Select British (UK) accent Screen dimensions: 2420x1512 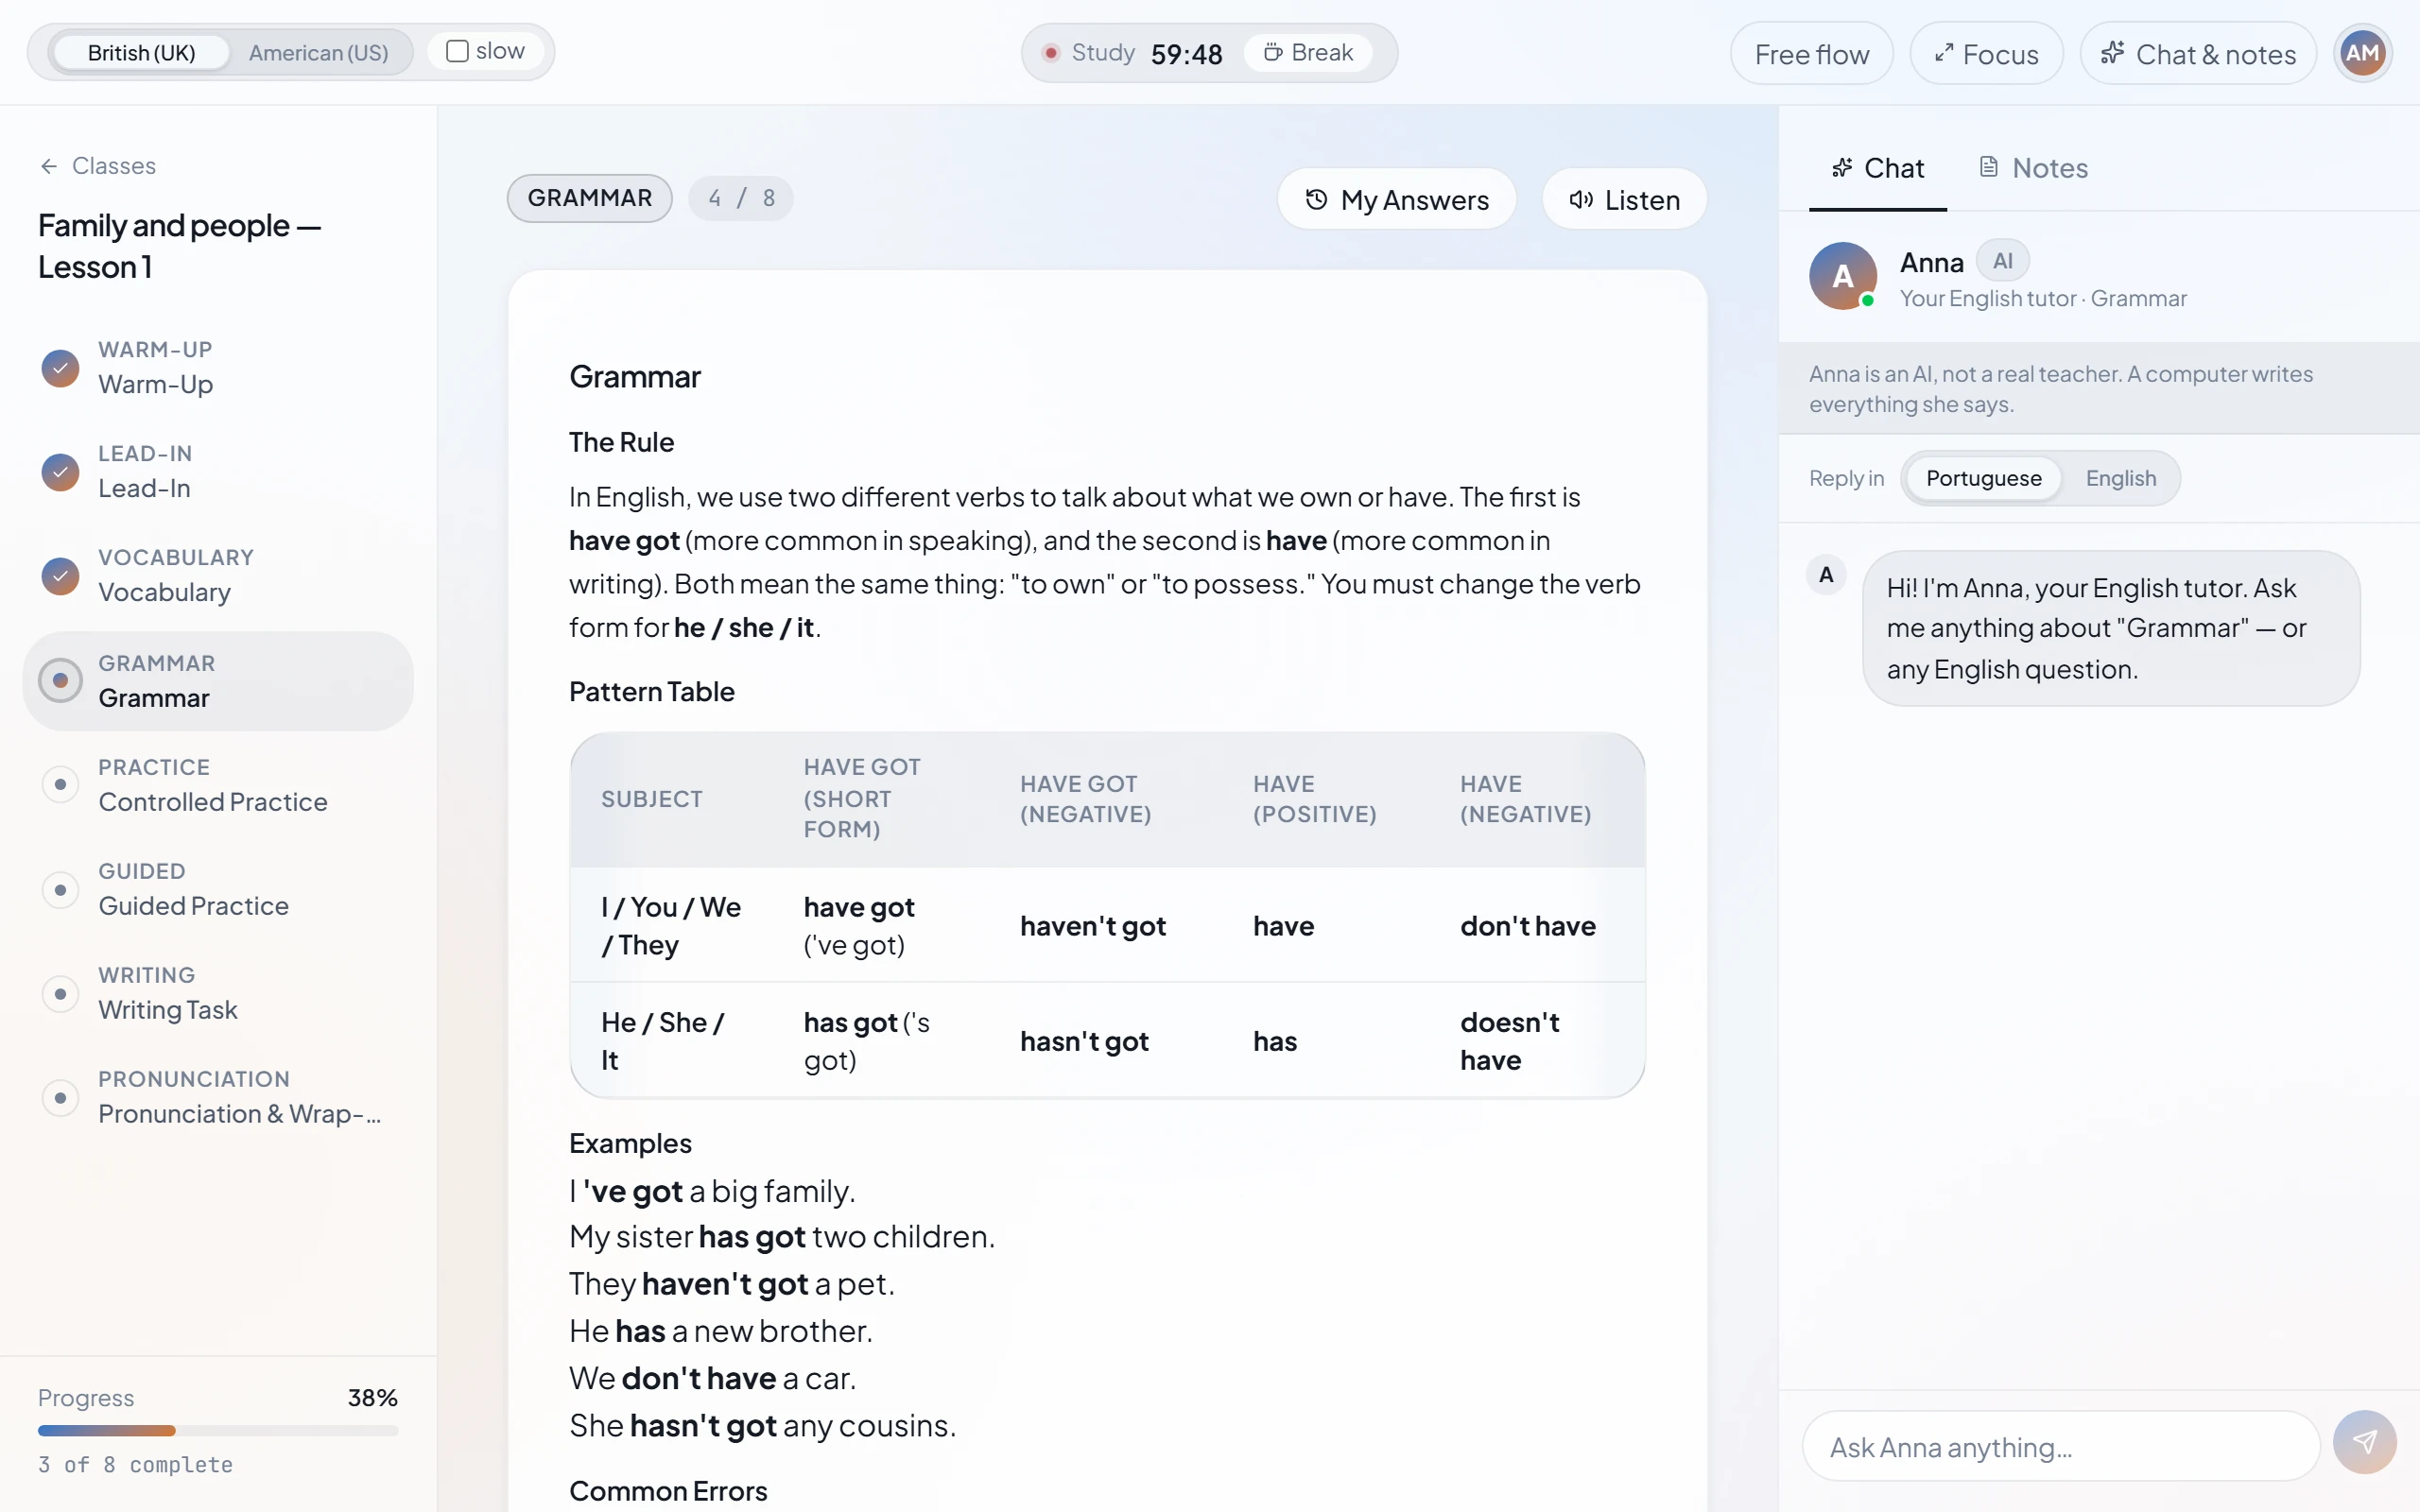pyautogui.click(x=141, y=53)
